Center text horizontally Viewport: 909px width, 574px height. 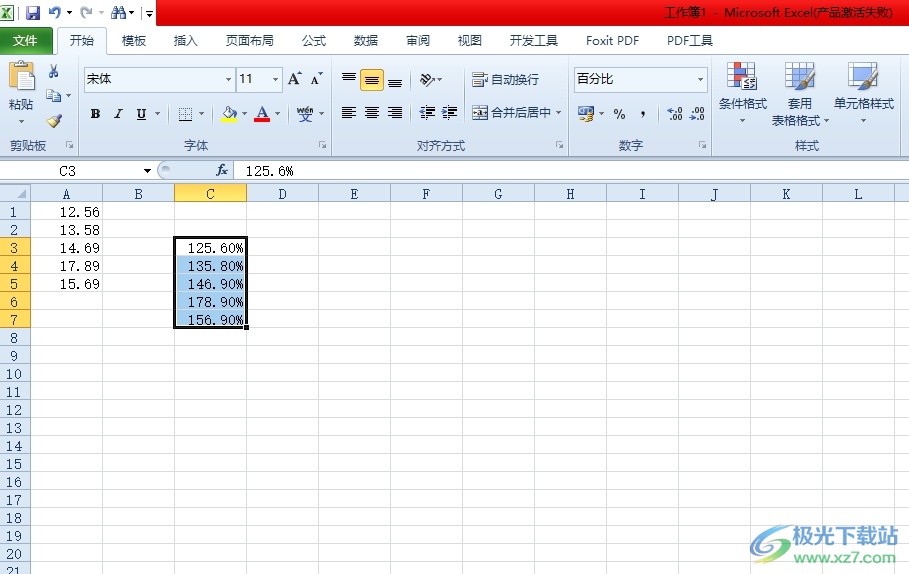[x=372, y=112]
